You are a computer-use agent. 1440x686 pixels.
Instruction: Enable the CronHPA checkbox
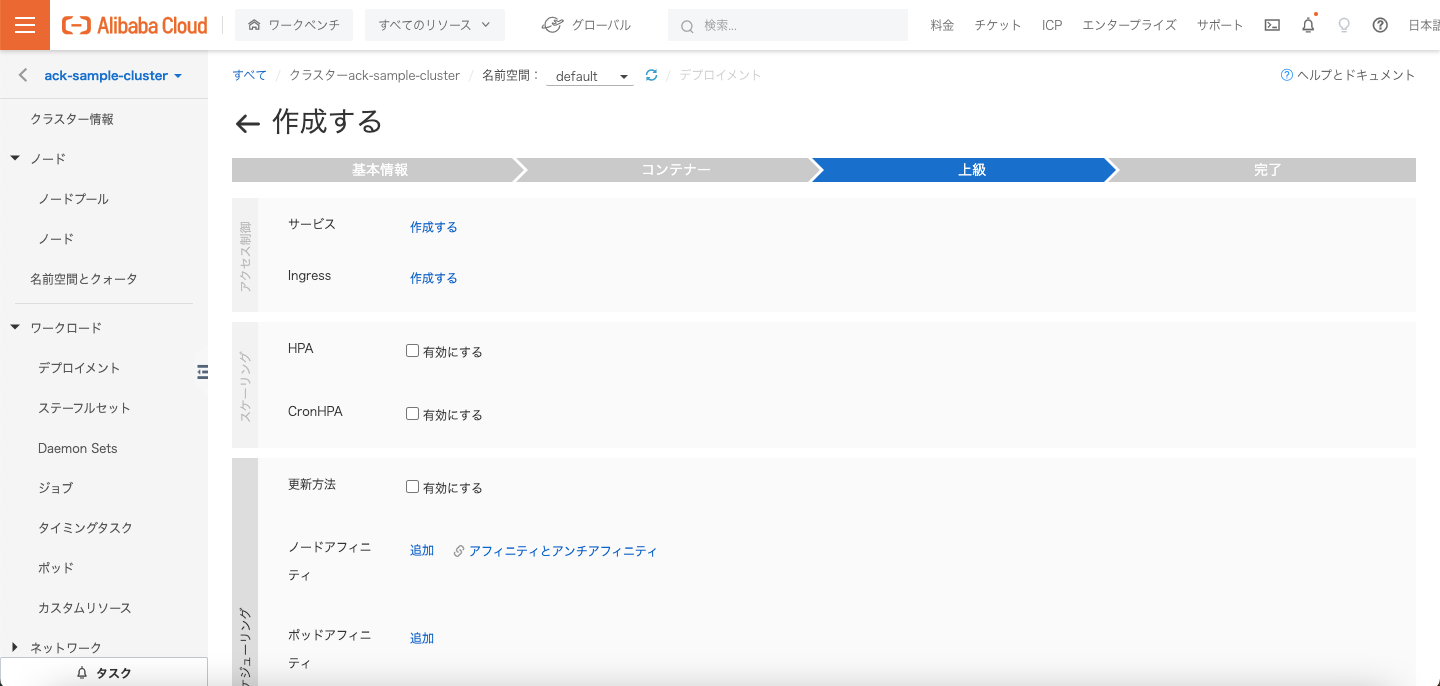(412, 414)
